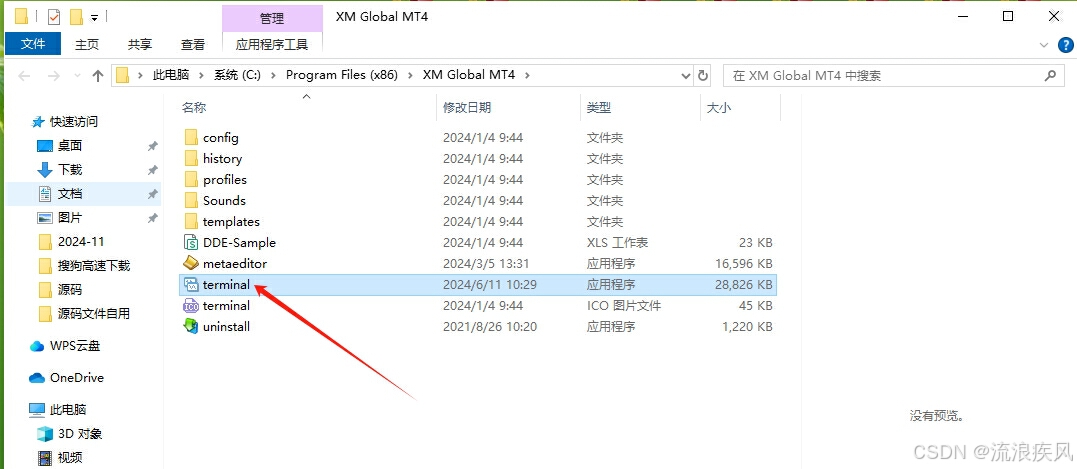Click the metaeditor application icon

pos(191,263)
